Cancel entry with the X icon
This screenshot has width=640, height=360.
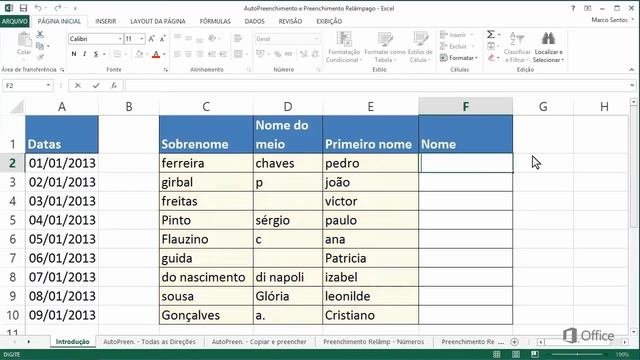[x=78, y=85]
